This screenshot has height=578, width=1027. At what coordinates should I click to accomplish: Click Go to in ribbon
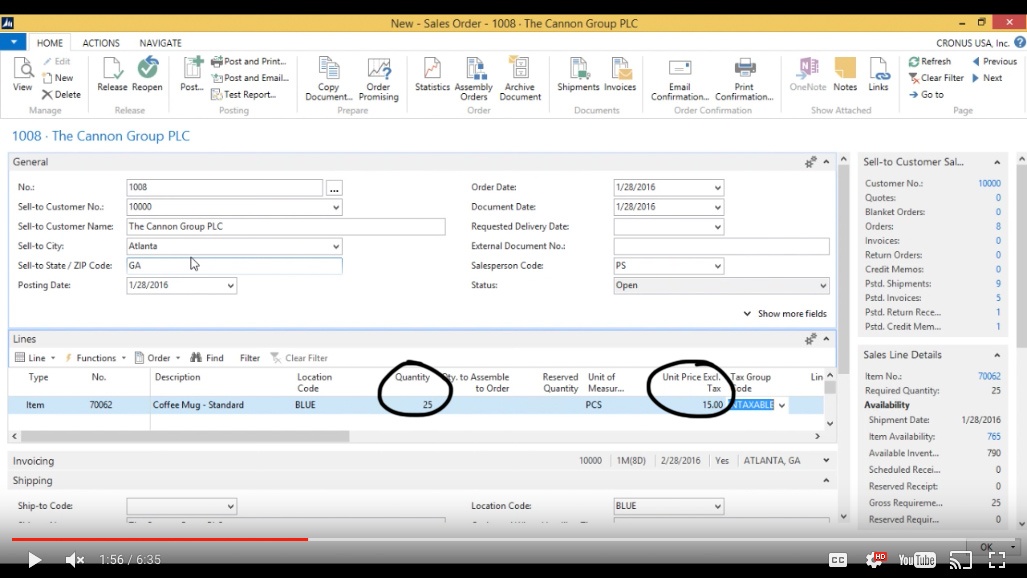(x=926, y=95)
